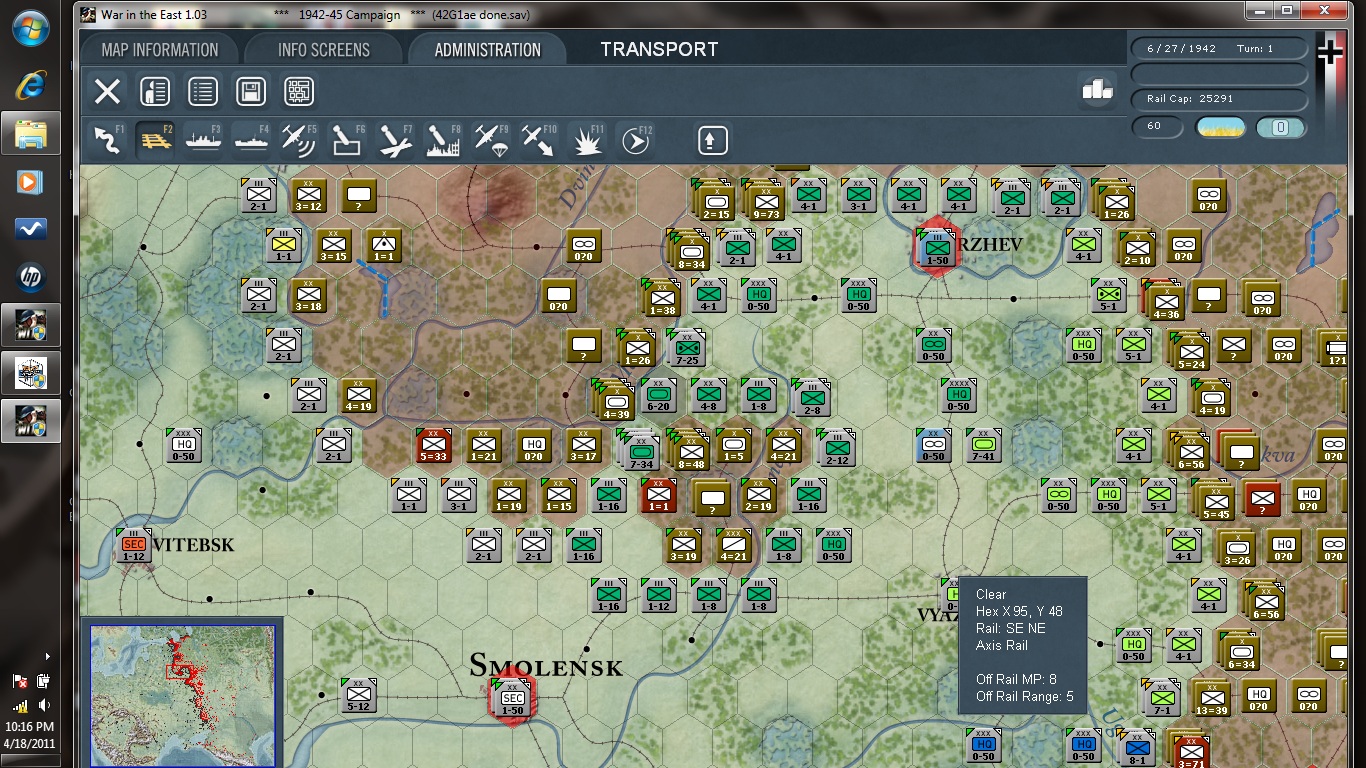Click the strategic minimap thumbnail
The height and width of the screenshot is (768, 1366).
pyautogui.click(x=183, y=694)
